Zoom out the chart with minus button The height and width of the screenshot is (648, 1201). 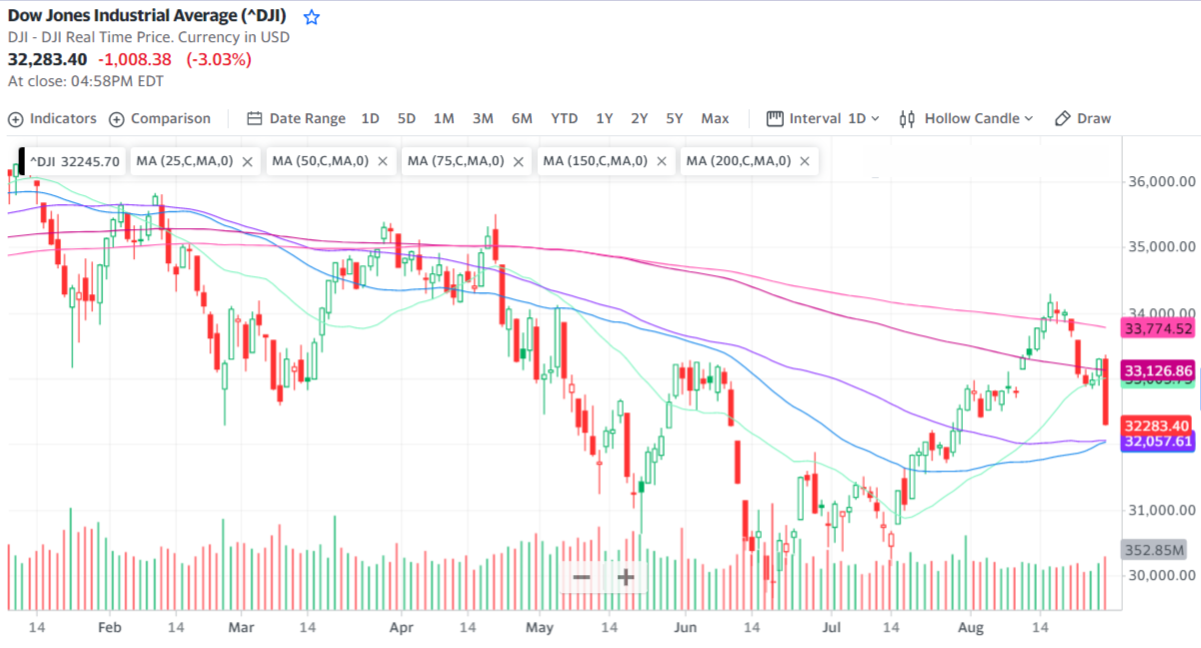tap(582, 577)
